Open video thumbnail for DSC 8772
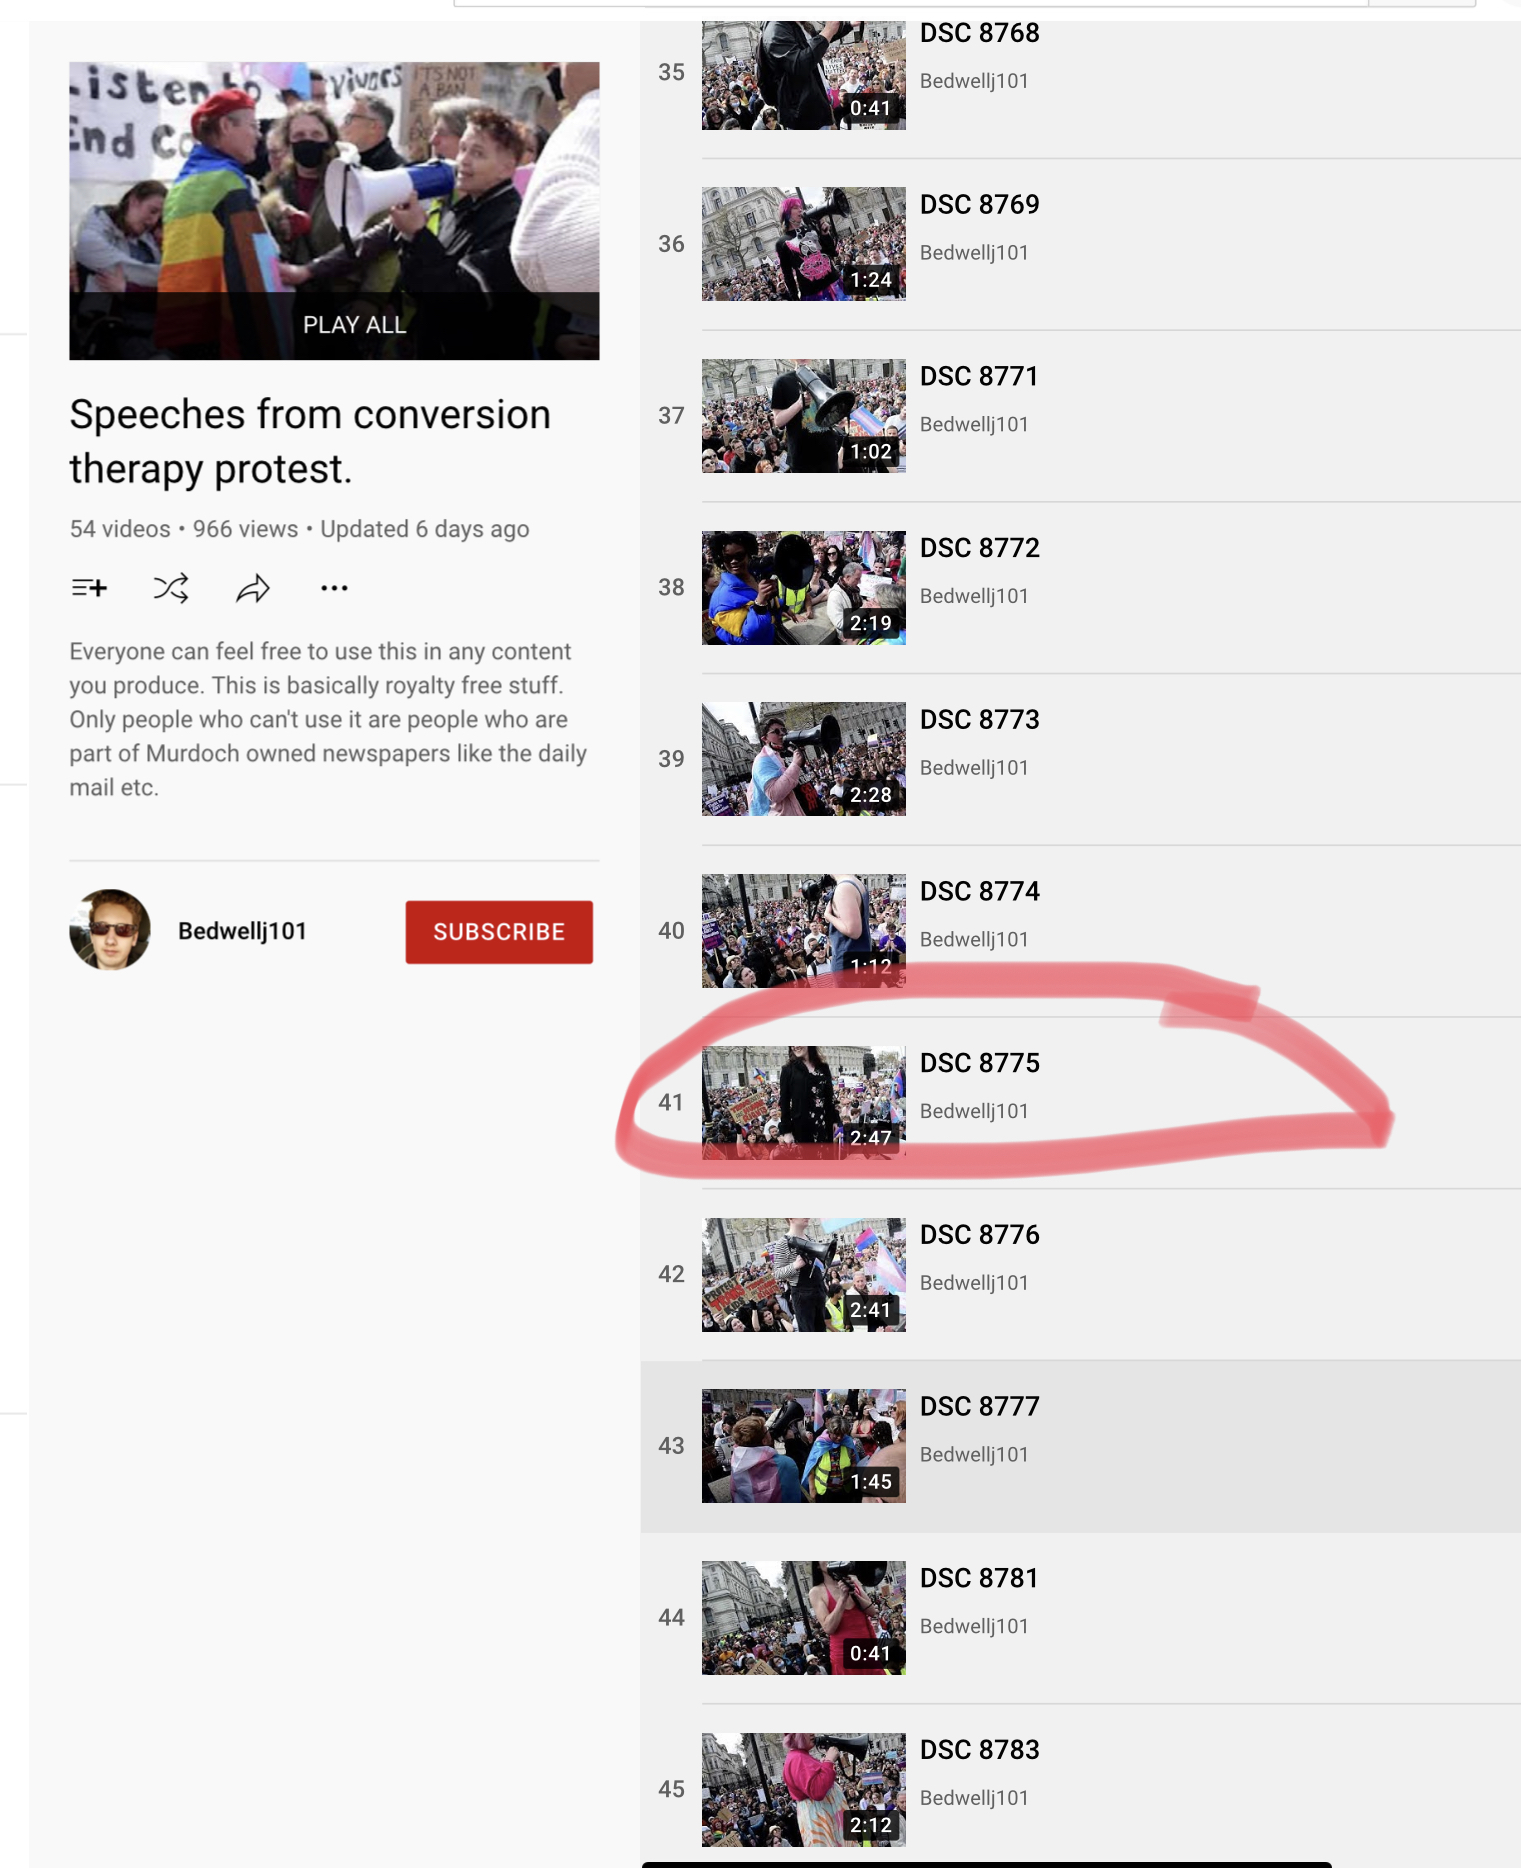Screen dimensions: 1521x1868 click(804, 588)
